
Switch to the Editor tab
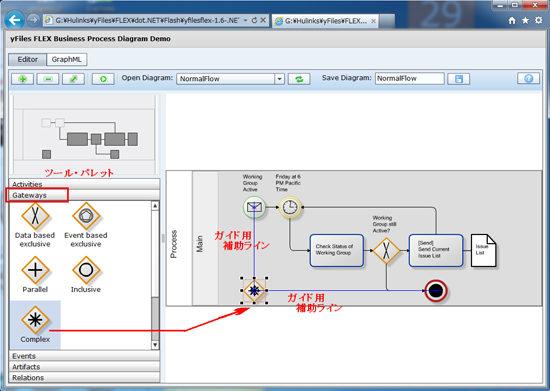pyautogui.click(x=27, y=59)
